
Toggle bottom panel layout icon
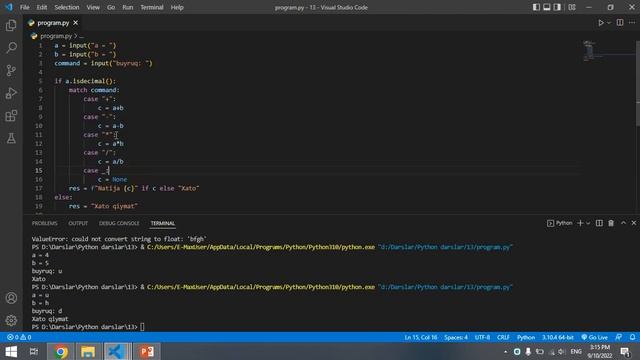click(547, 7)
